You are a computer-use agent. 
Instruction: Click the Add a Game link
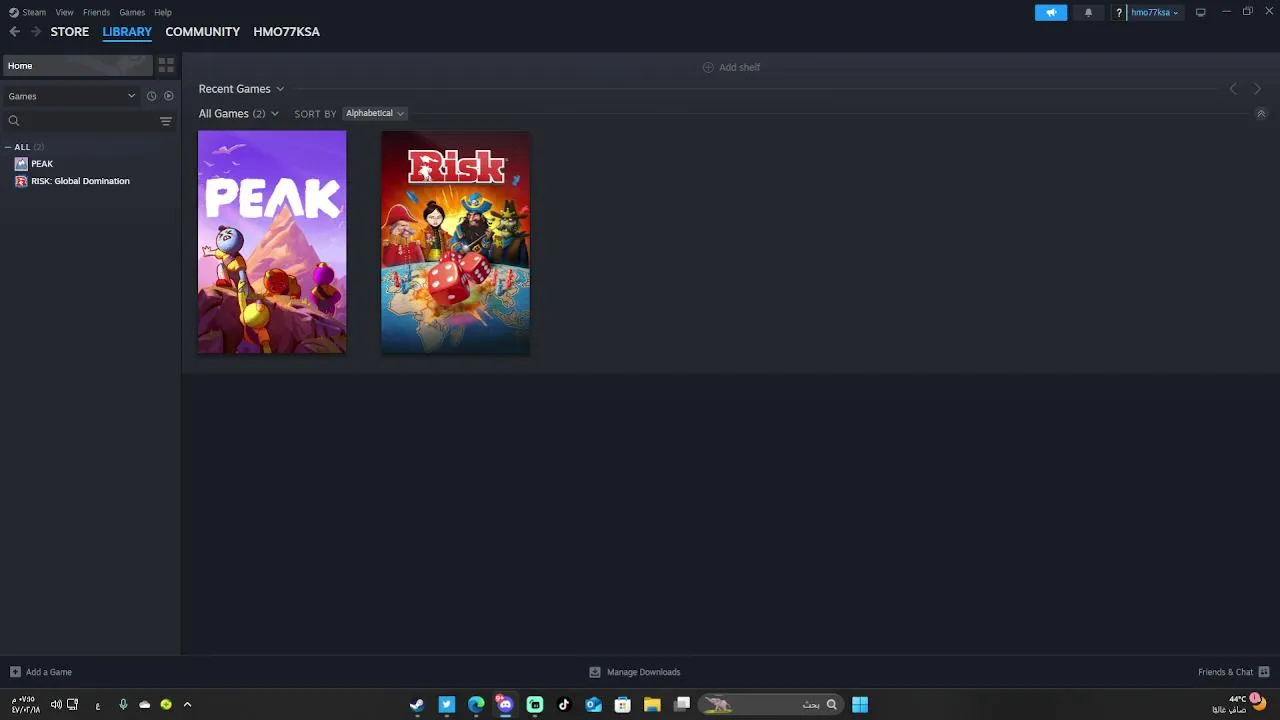tap(49, 672)
